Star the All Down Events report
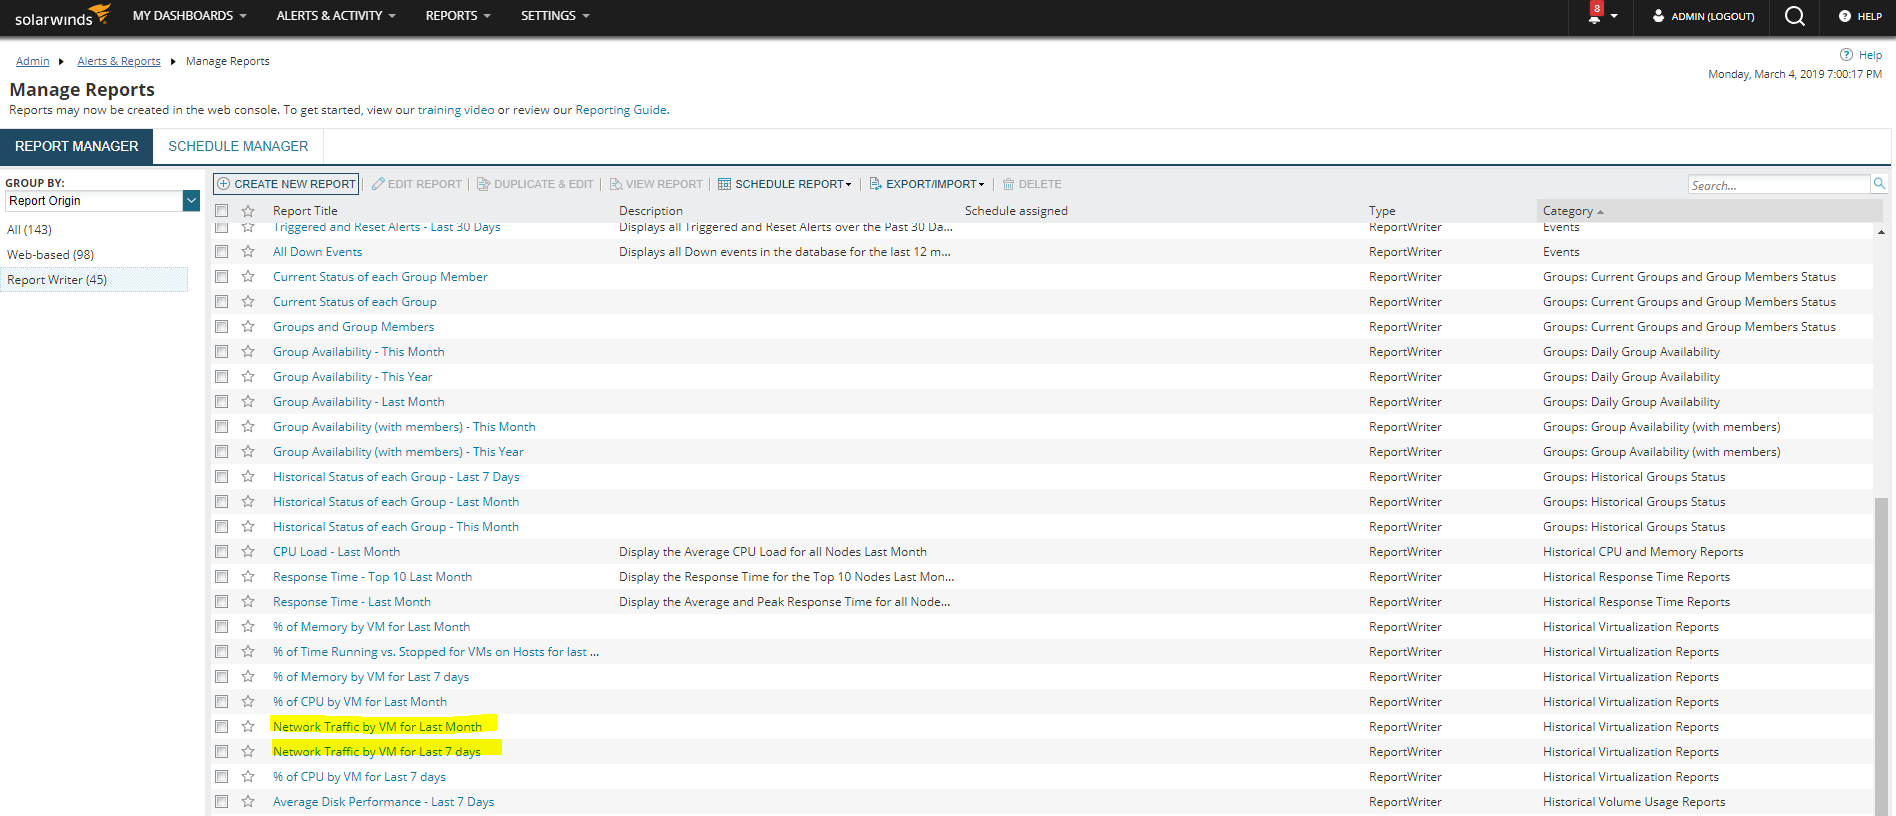 (248, 252)
